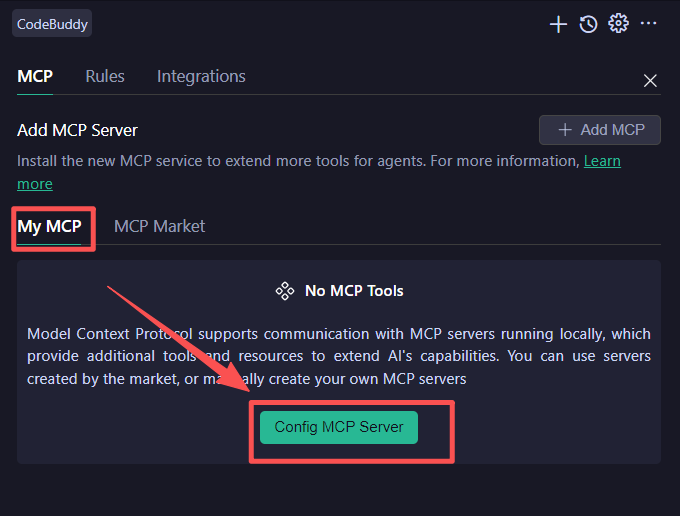Click the Add MCP Server section title

(x=77, y=130)
